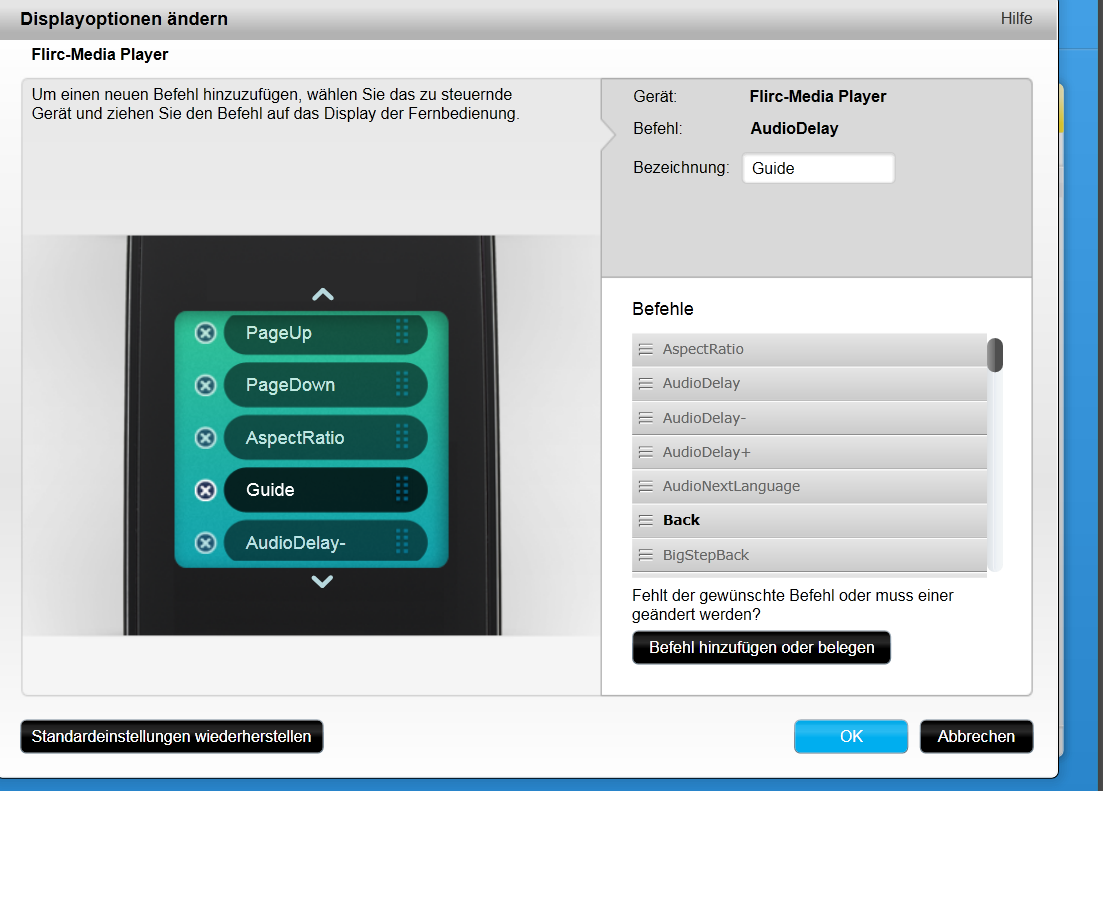Click the drag grip on Guide button

[402, 489]
